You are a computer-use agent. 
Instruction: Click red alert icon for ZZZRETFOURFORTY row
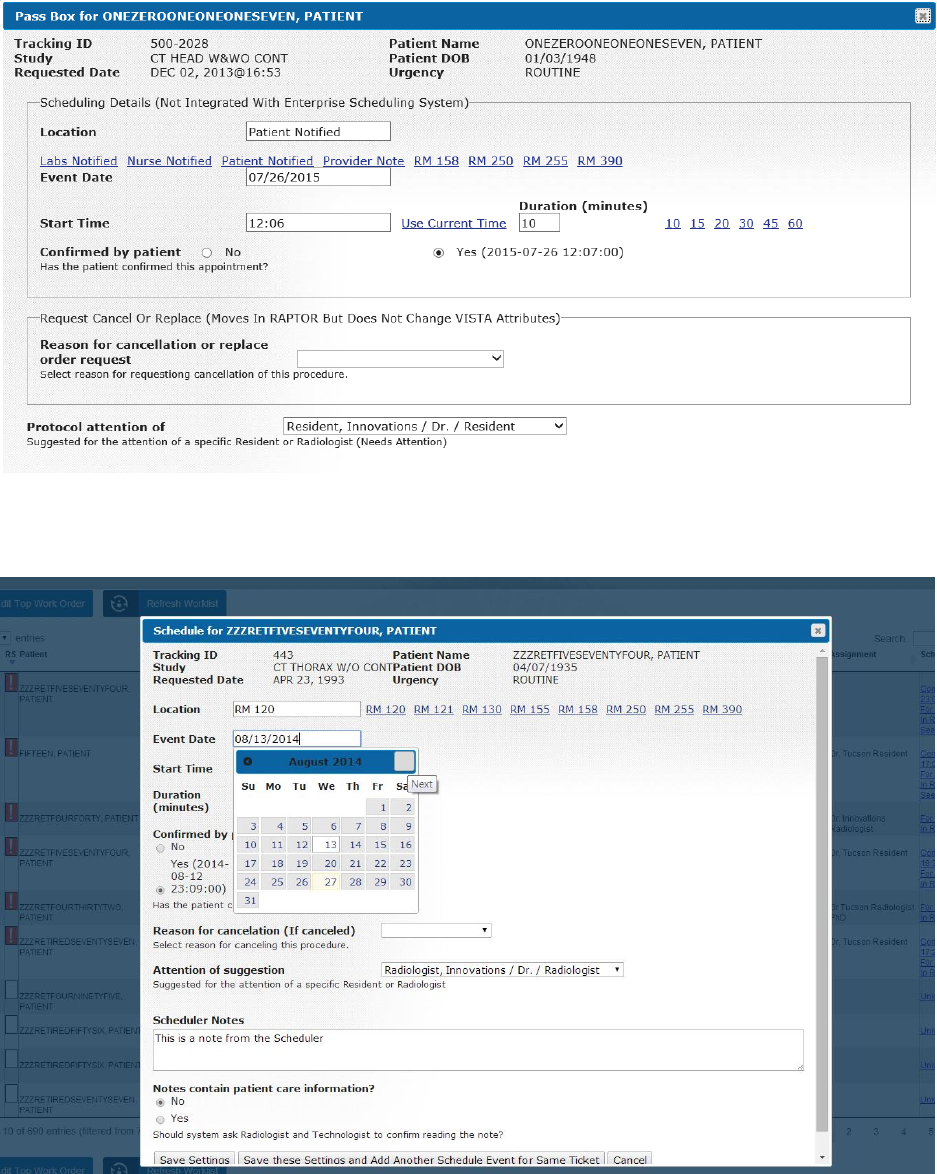[11, 812]
